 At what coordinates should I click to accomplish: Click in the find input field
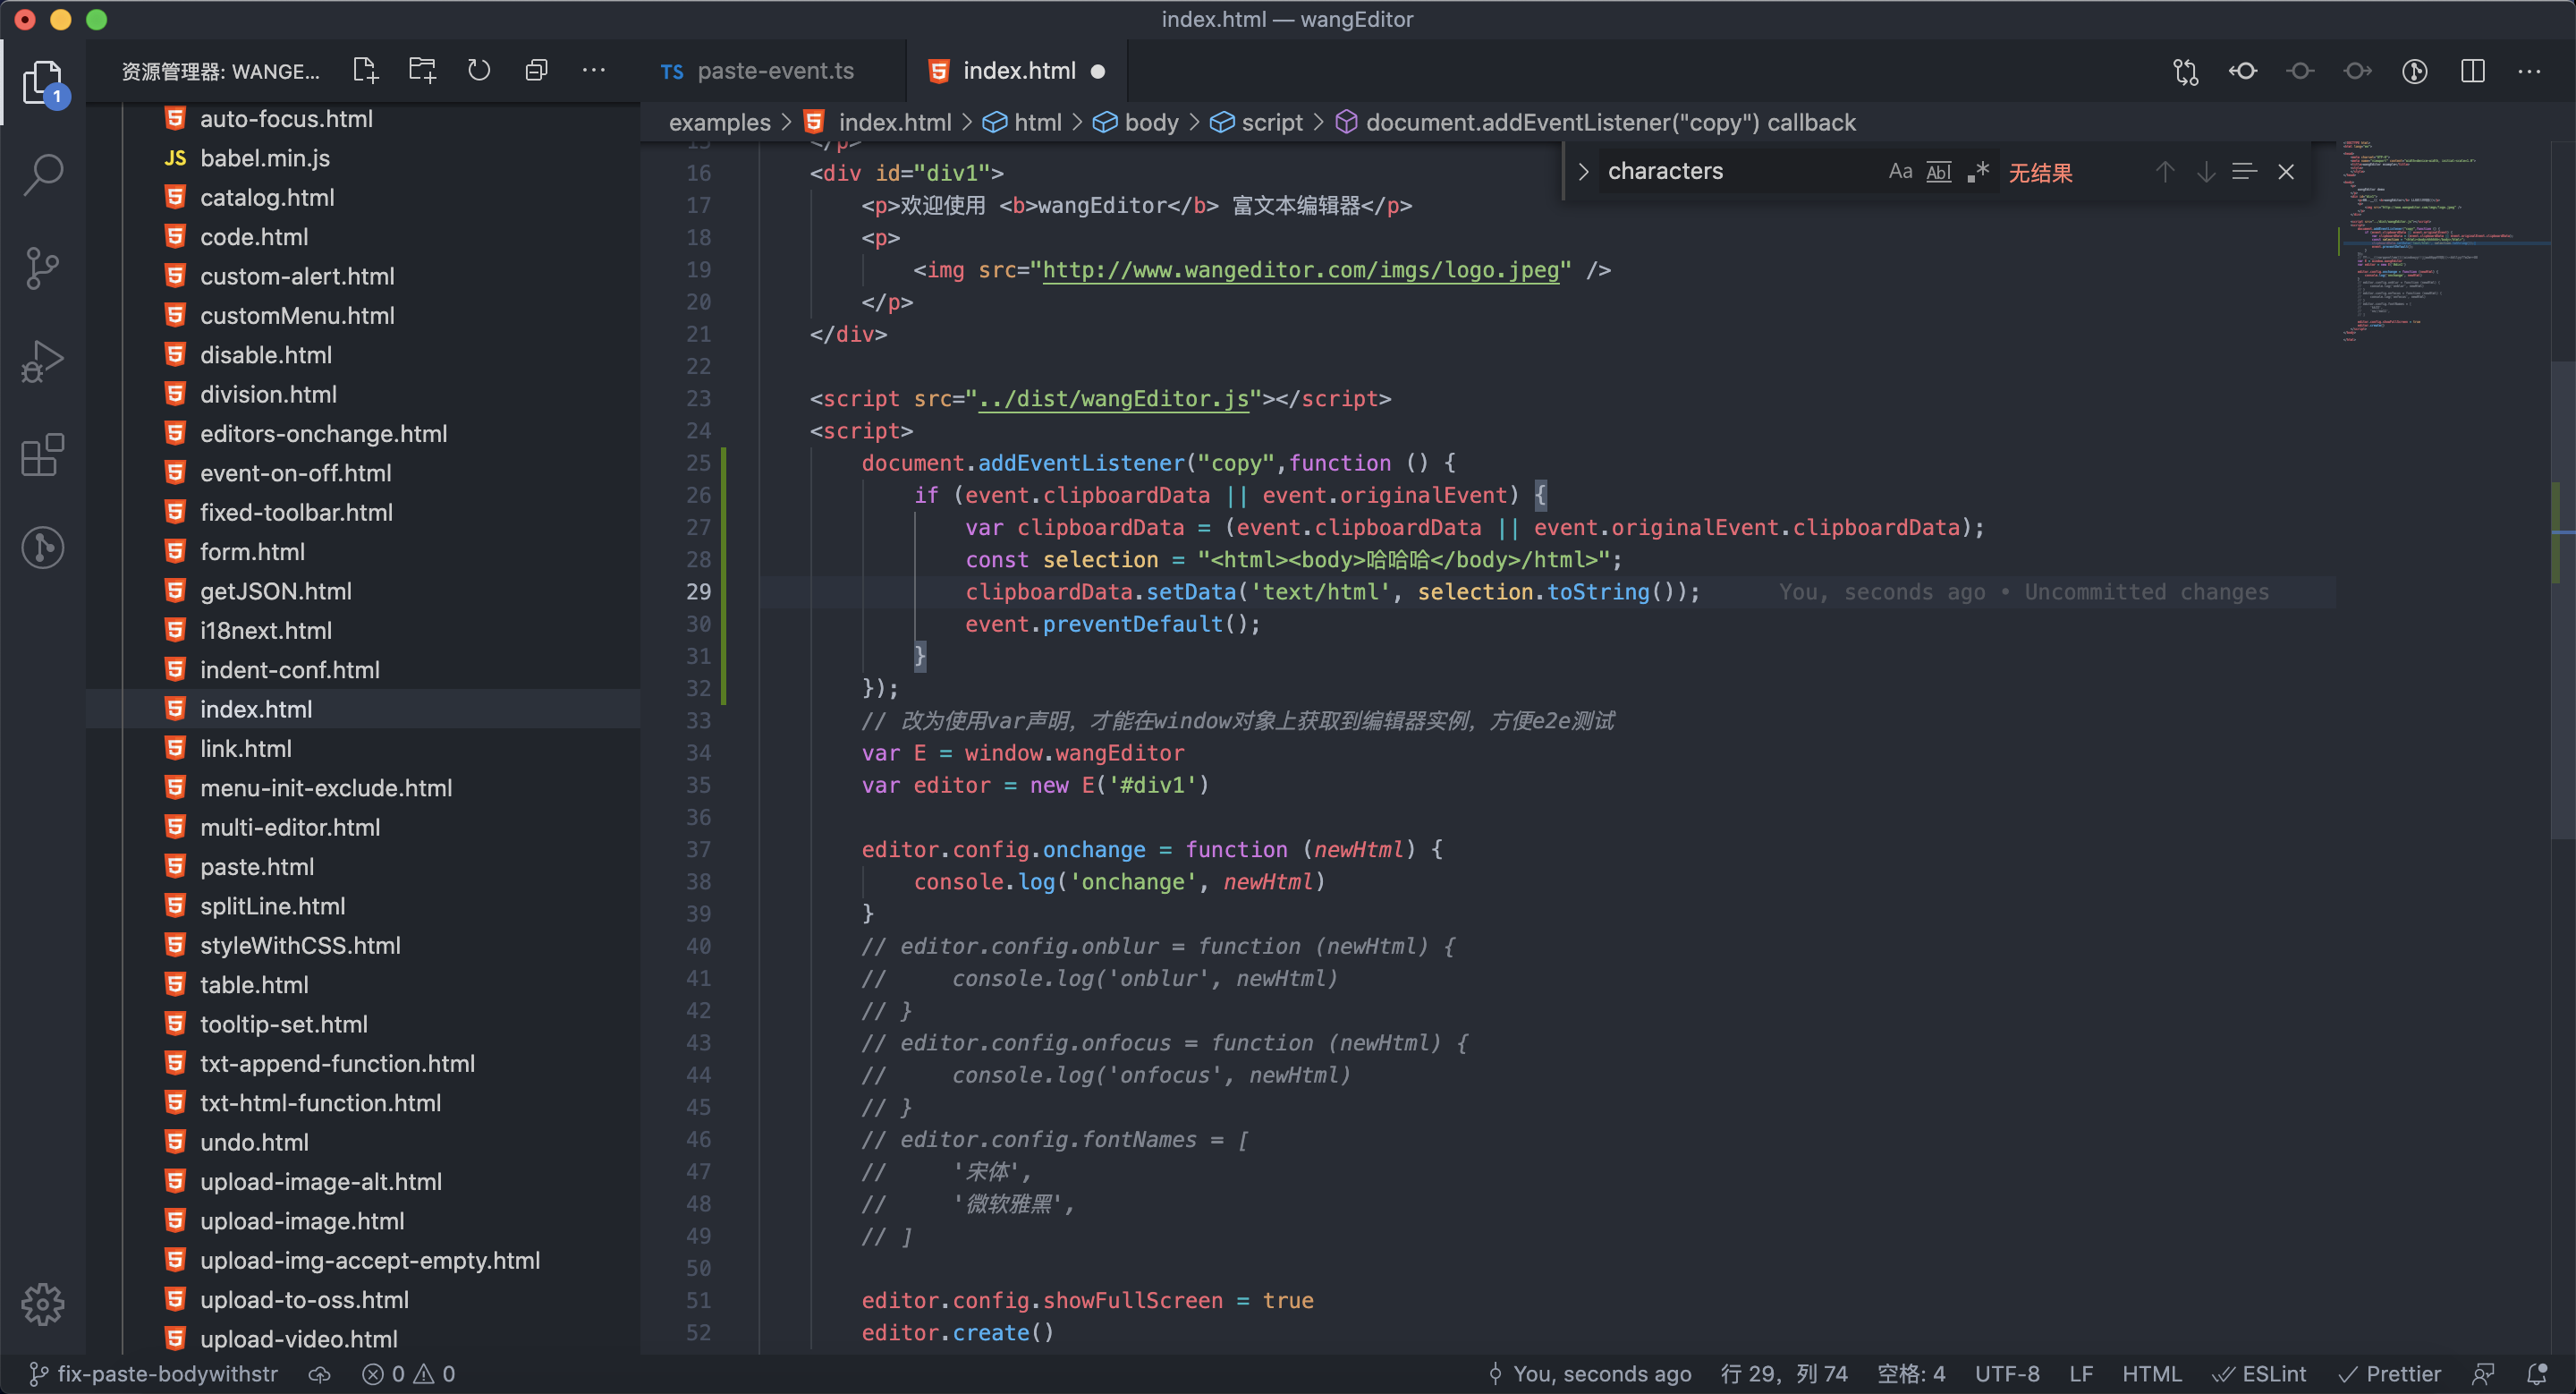1740,172
